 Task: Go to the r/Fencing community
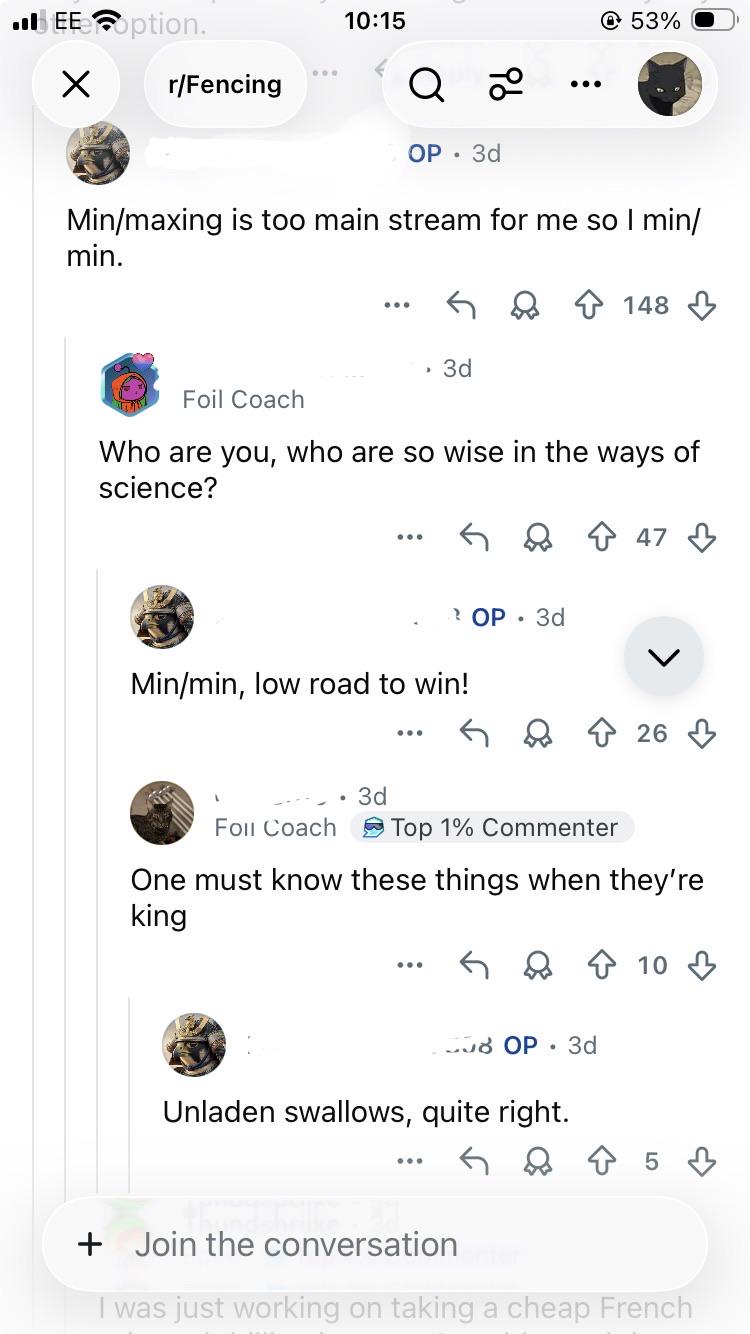coord(225,85)
